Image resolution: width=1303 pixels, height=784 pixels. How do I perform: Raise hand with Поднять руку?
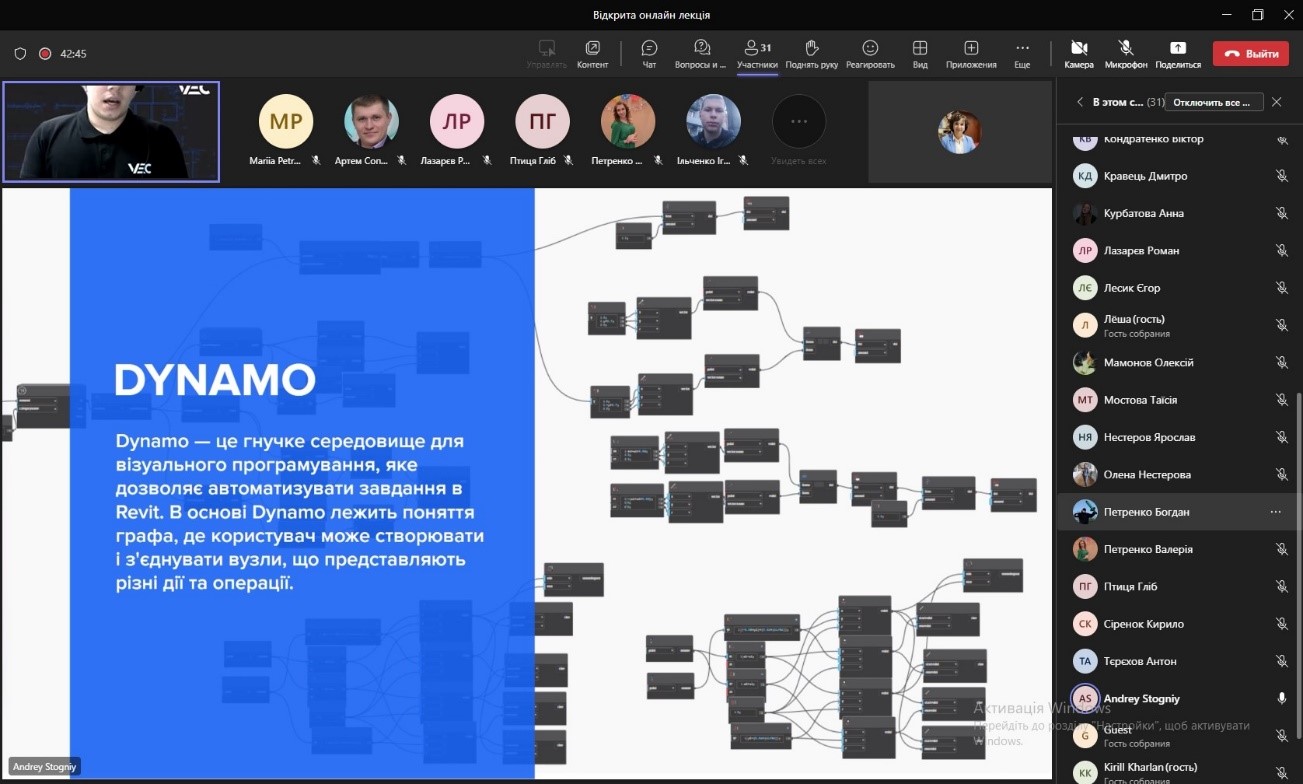coord(812,54)
